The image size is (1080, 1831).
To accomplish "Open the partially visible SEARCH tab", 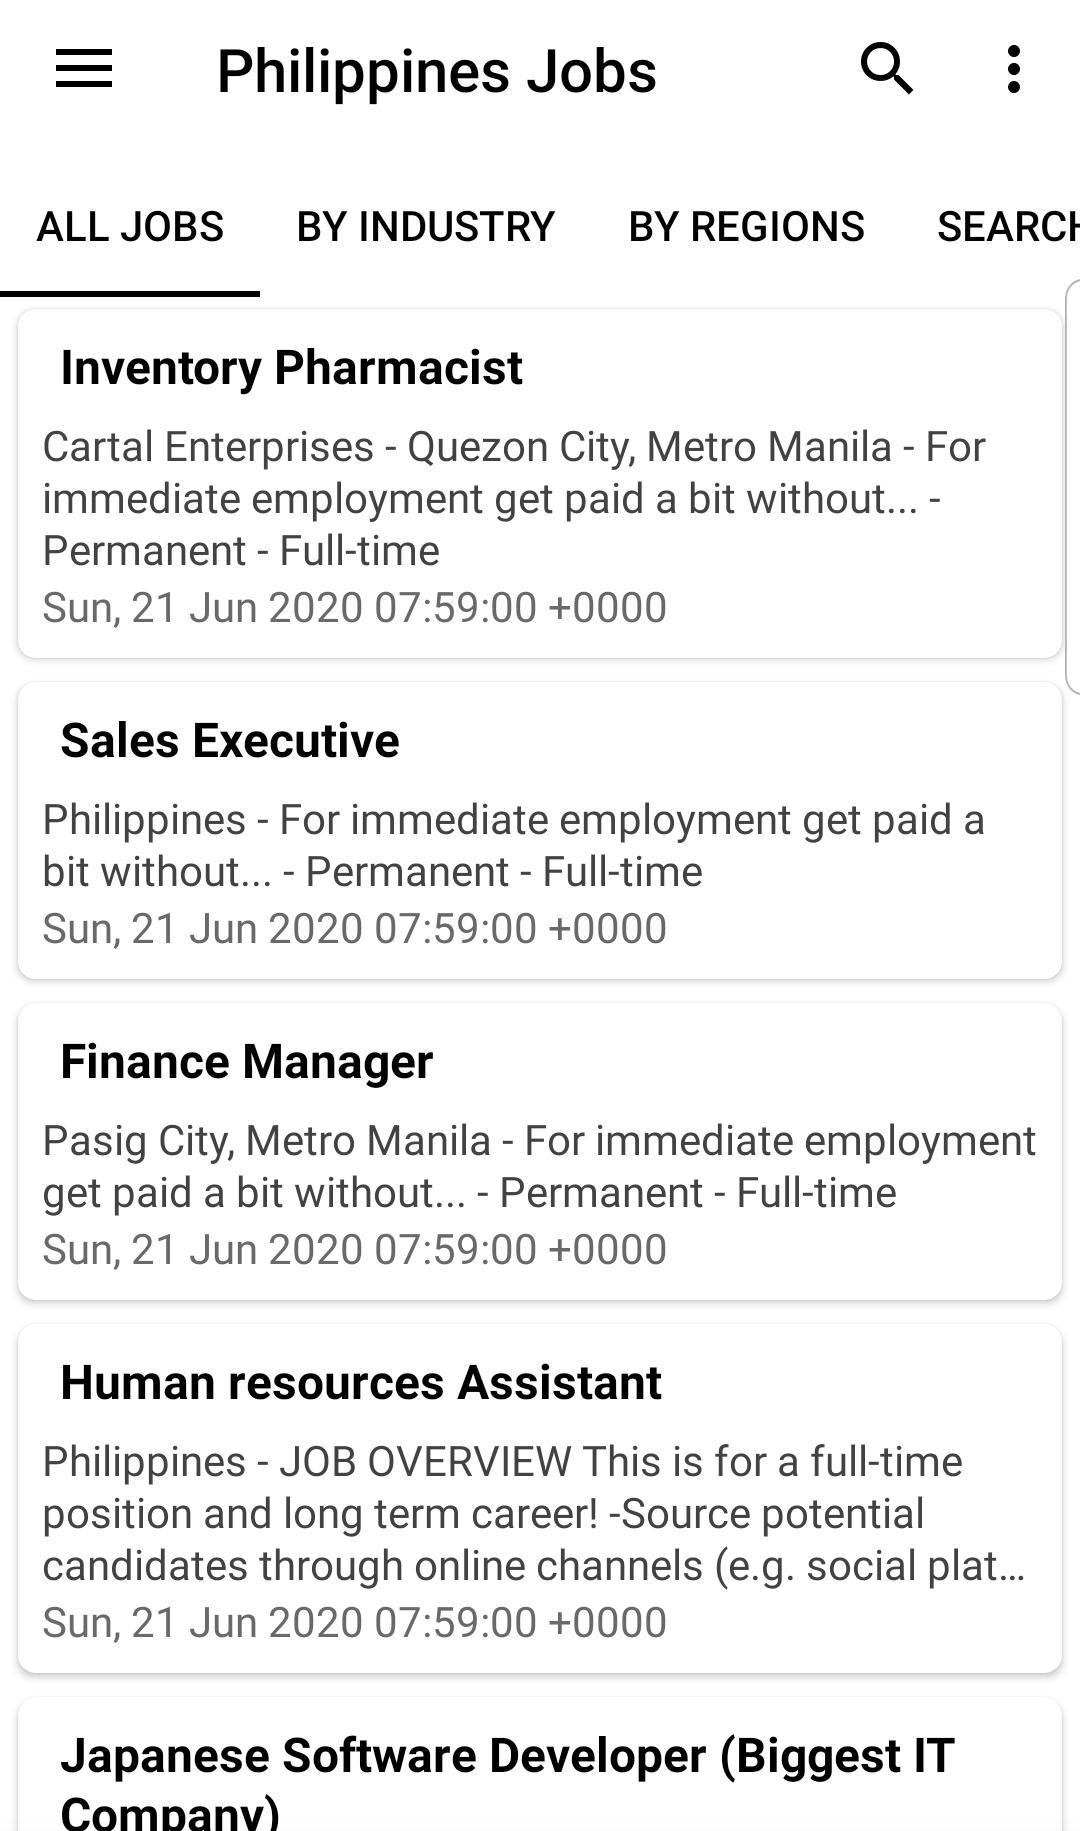I will coord(1008,227).
